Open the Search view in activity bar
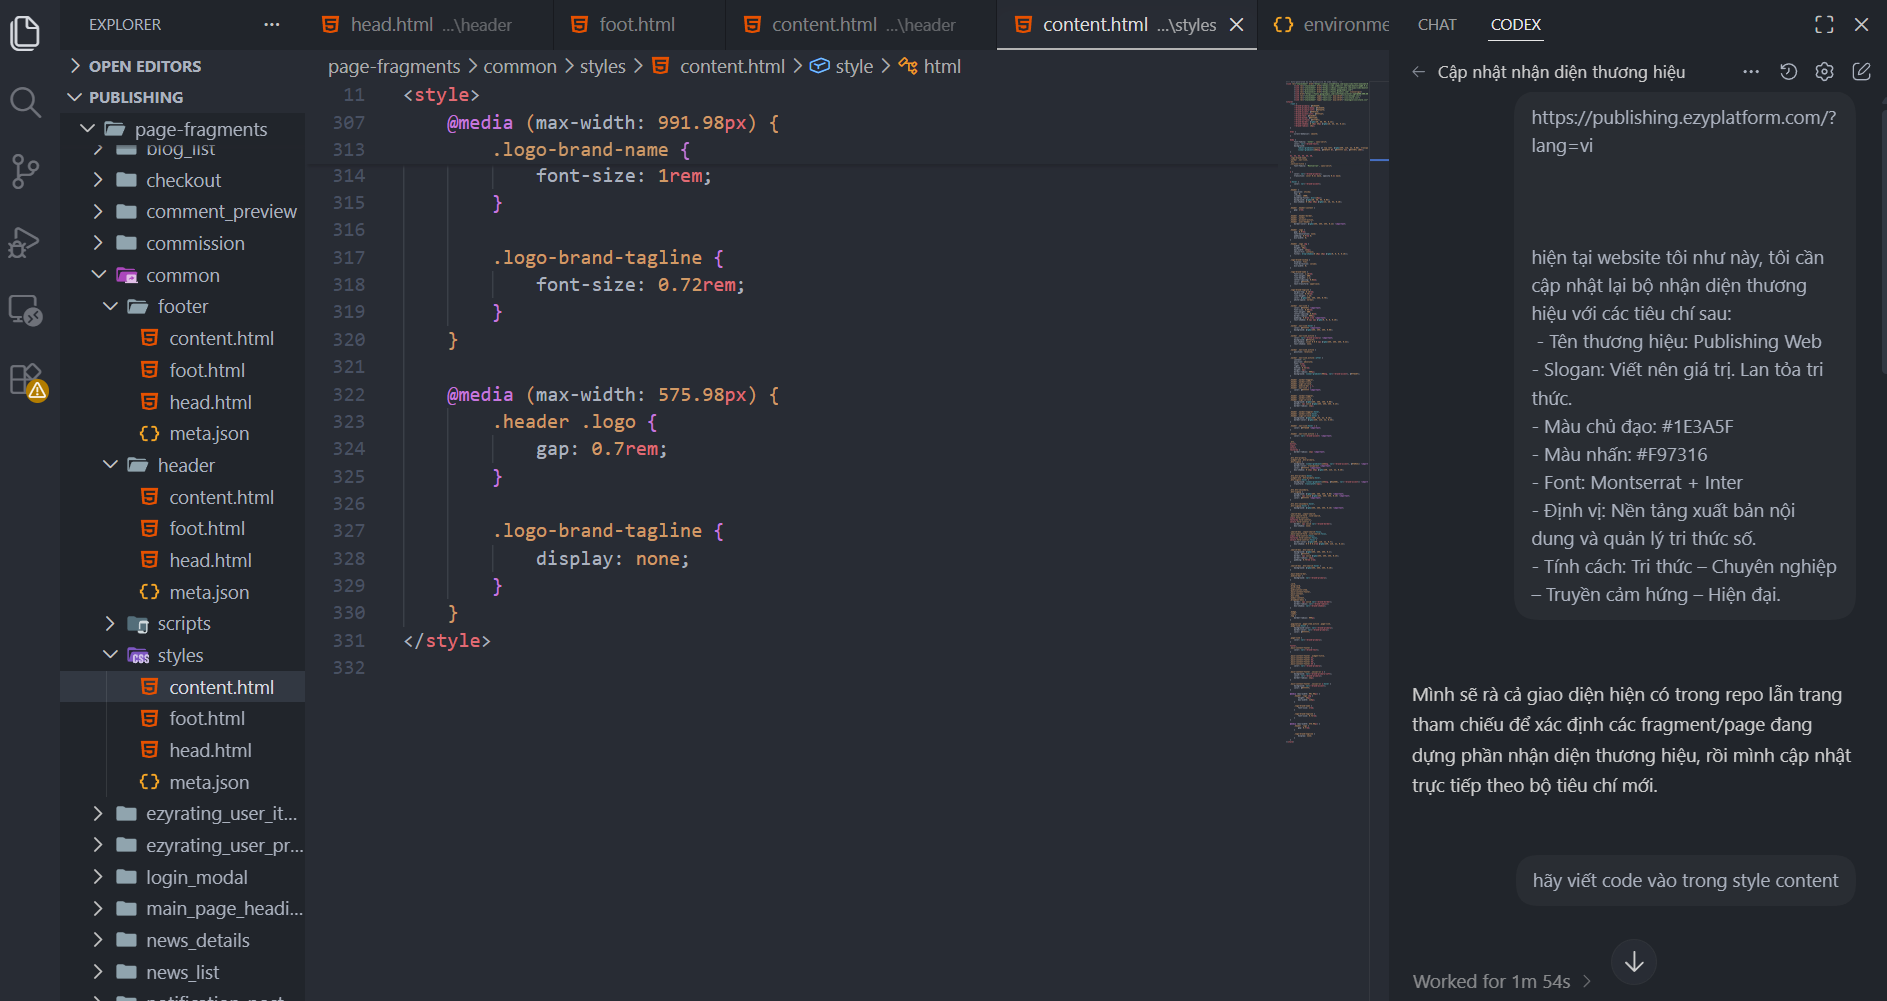1887x1001 pixels. pos(25,102)
